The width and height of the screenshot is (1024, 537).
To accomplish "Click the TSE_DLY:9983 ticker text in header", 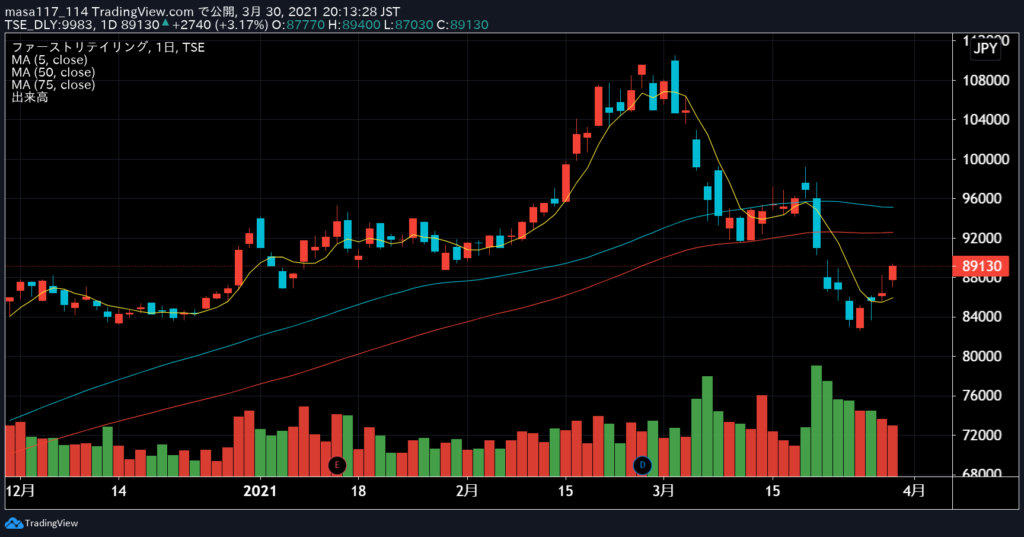I will click(x=50, y=25).
